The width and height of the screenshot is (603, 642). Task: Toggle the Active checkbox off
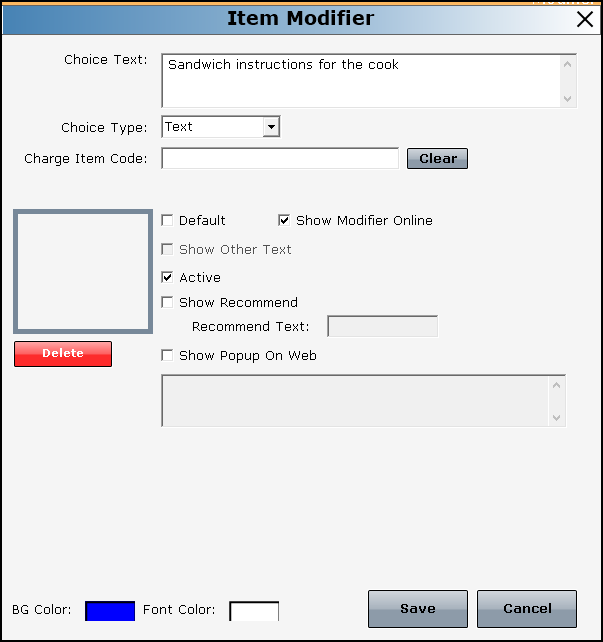[x=168, y=278]
